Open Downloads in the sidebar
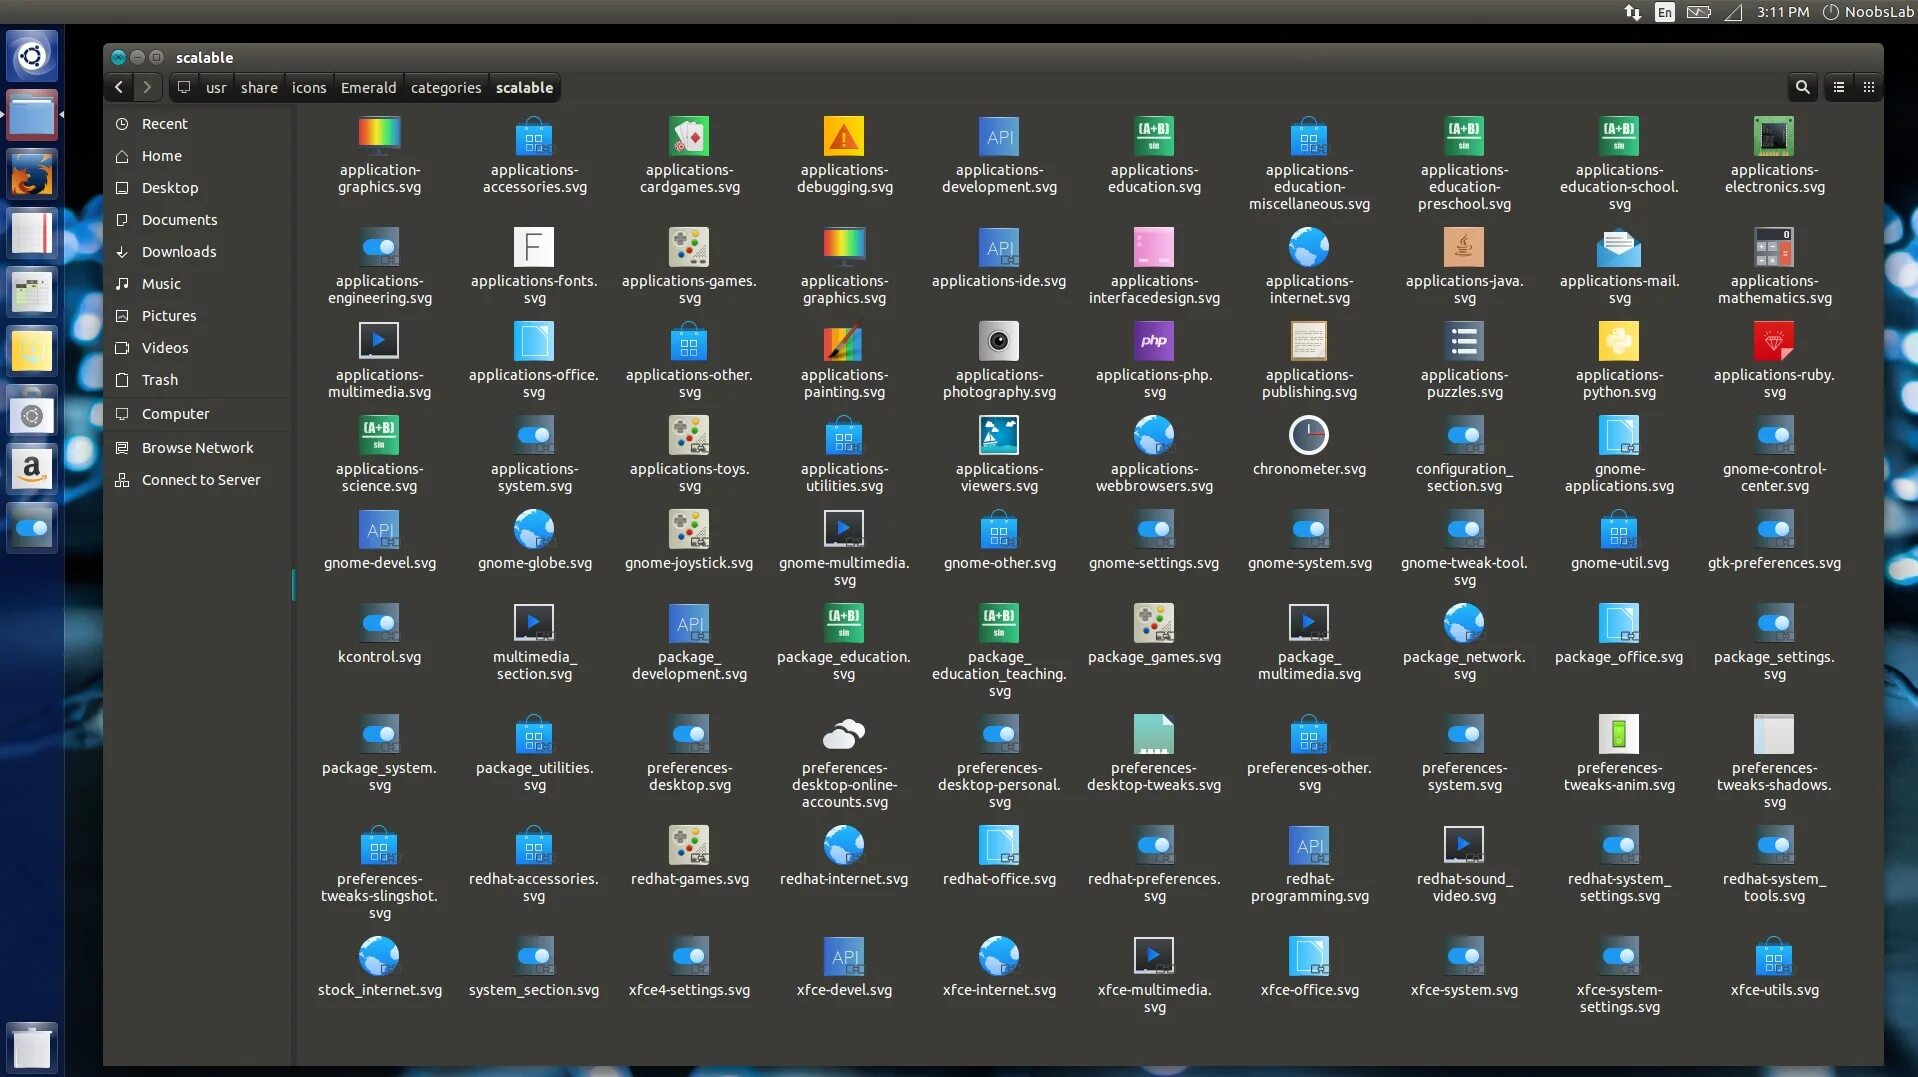The height and width of the screenshot is (1077, 1918). (198, 252)
